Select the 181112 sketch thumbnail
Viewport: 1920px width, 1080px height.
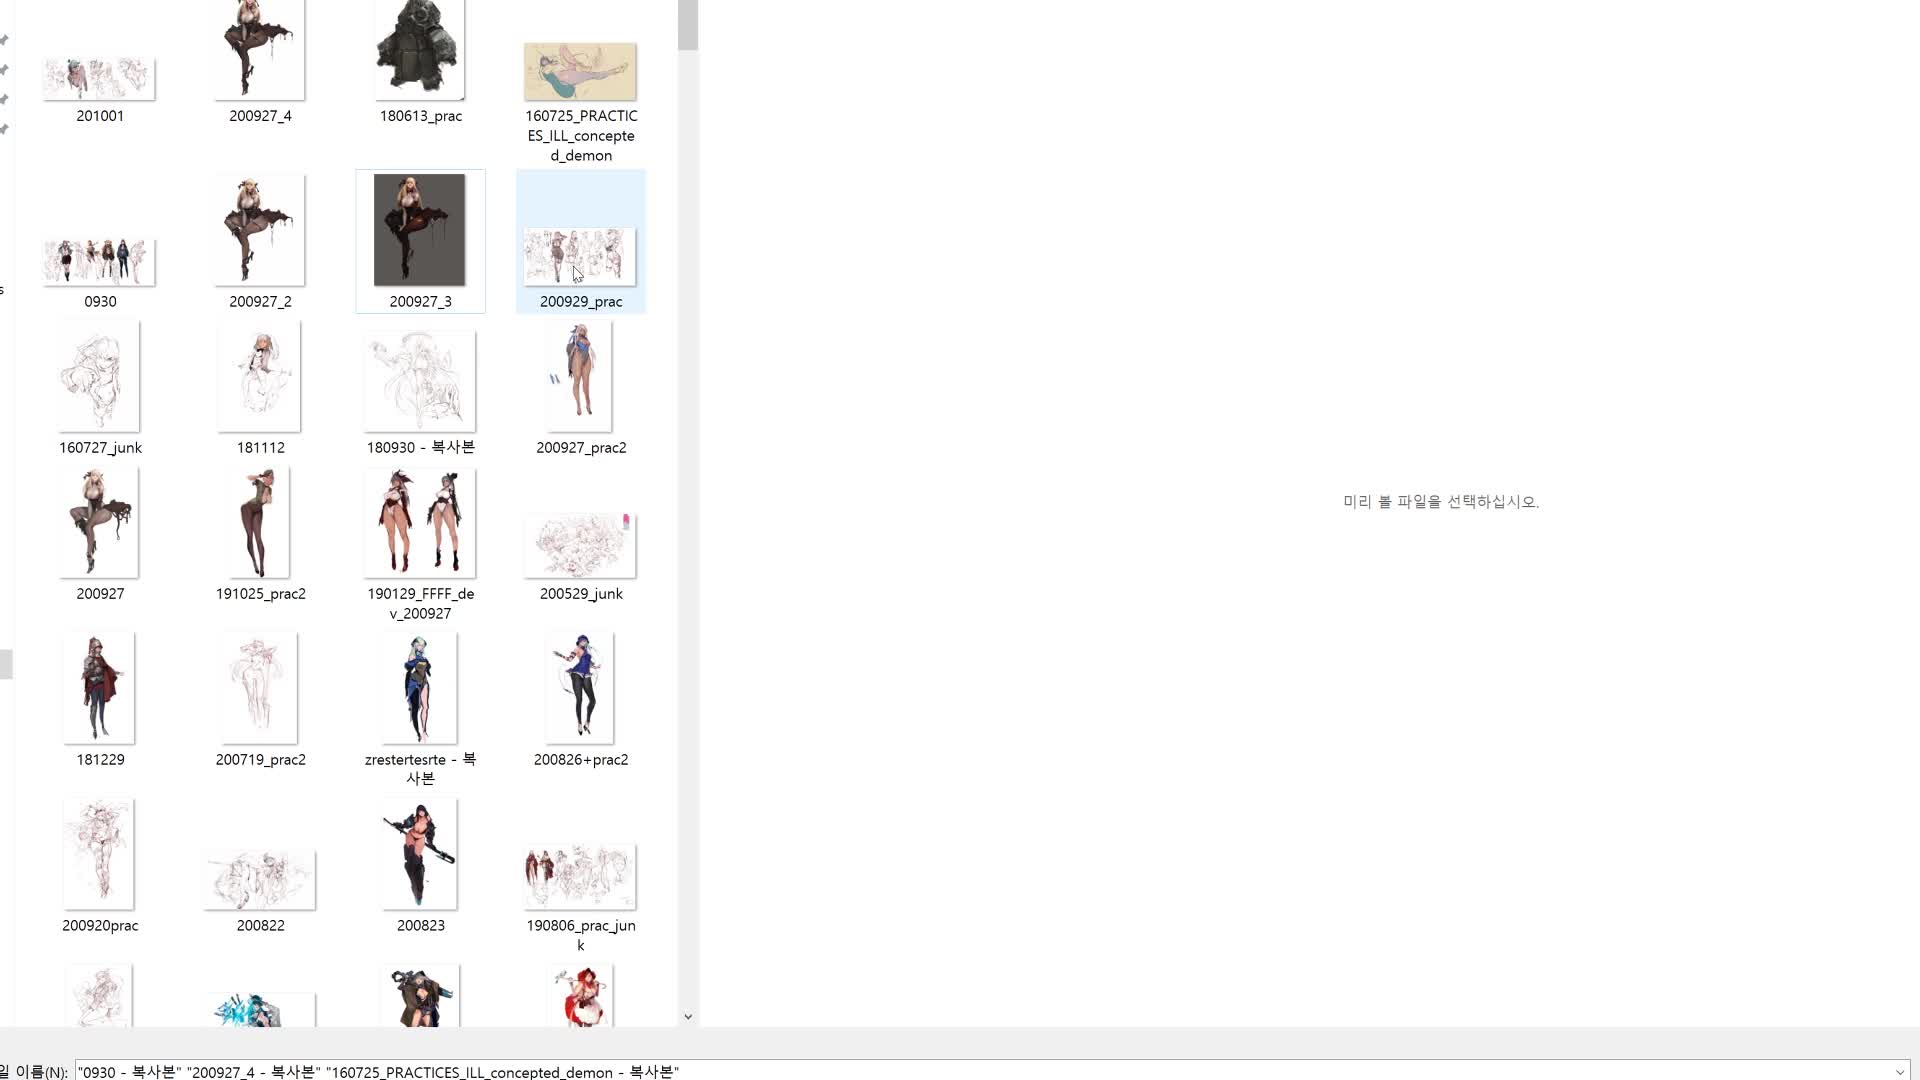point(260,377)
